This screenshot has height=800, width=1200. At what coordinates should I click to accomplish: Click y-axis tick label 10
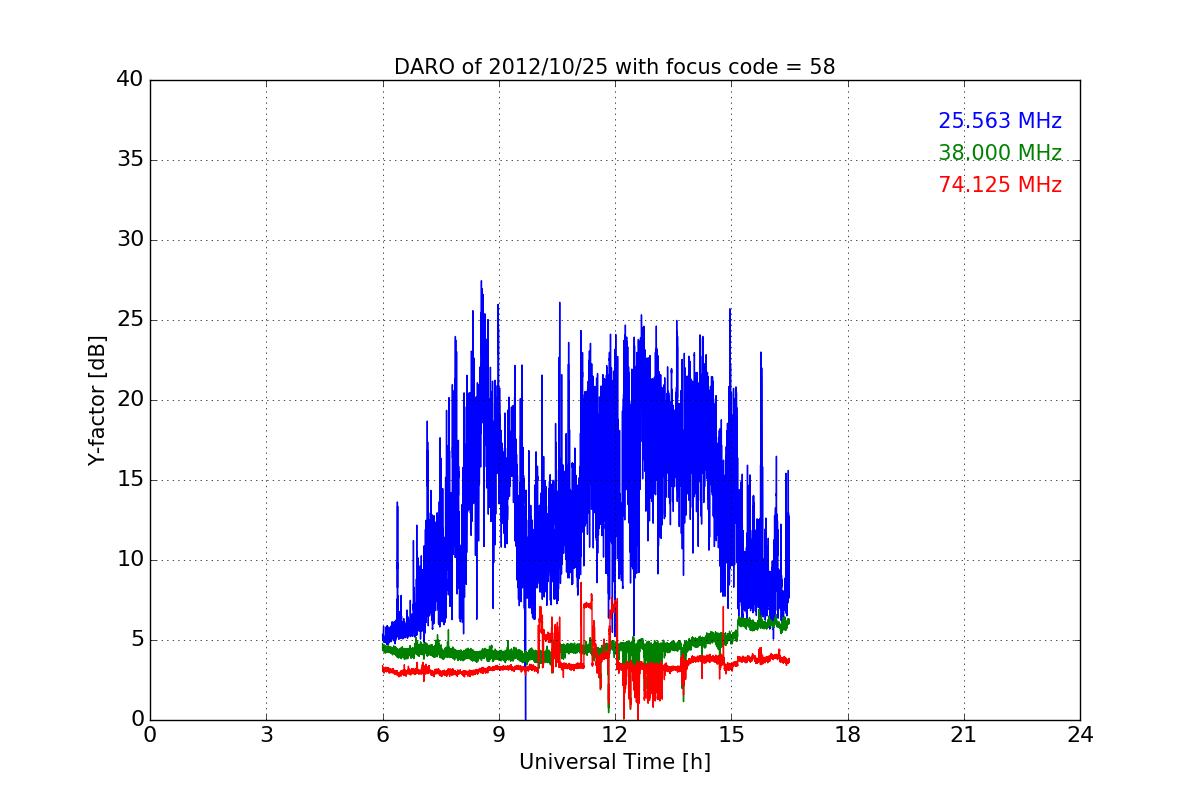pyautogui.click(x=130, y=560)
